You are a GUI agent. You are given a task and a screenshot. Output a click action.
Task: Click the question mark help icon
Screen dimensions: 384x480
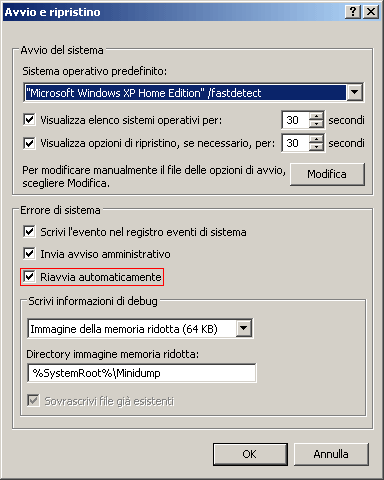coord(353,12)
